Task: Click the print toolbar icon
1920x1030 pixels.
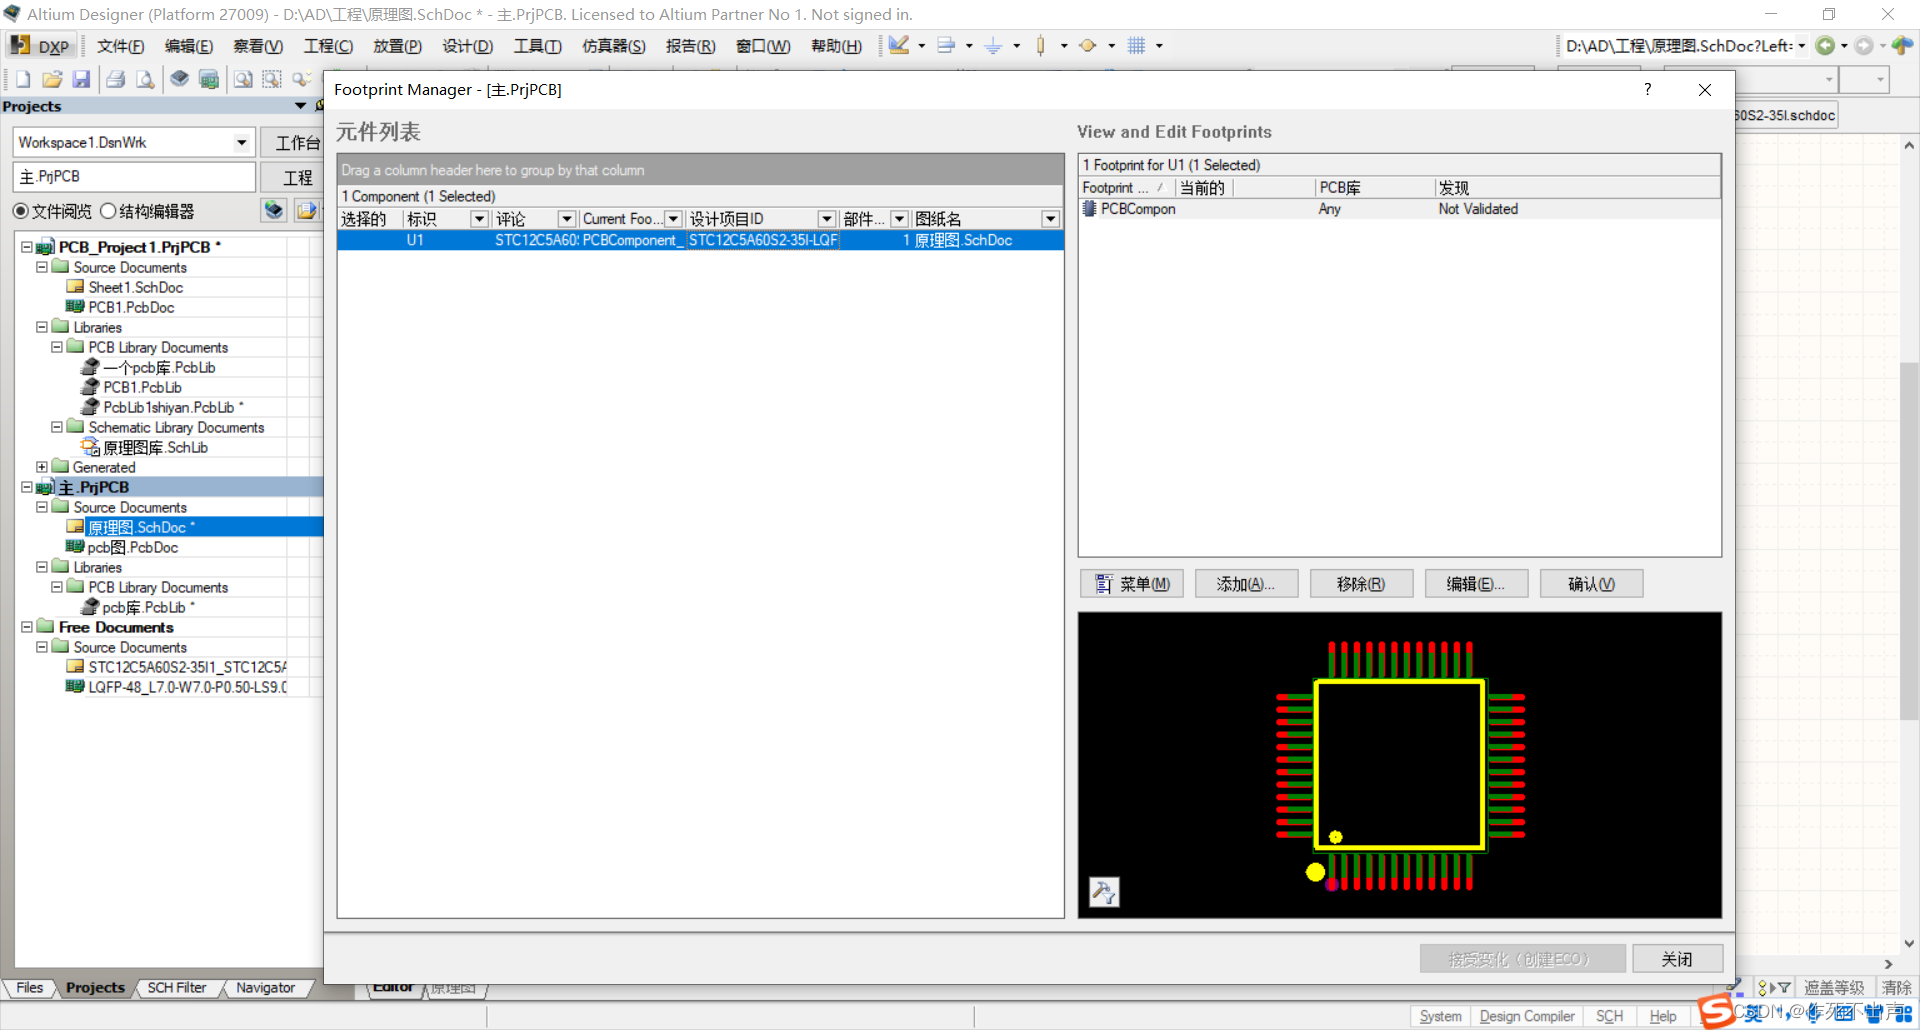Action: [x=116, y=79]
